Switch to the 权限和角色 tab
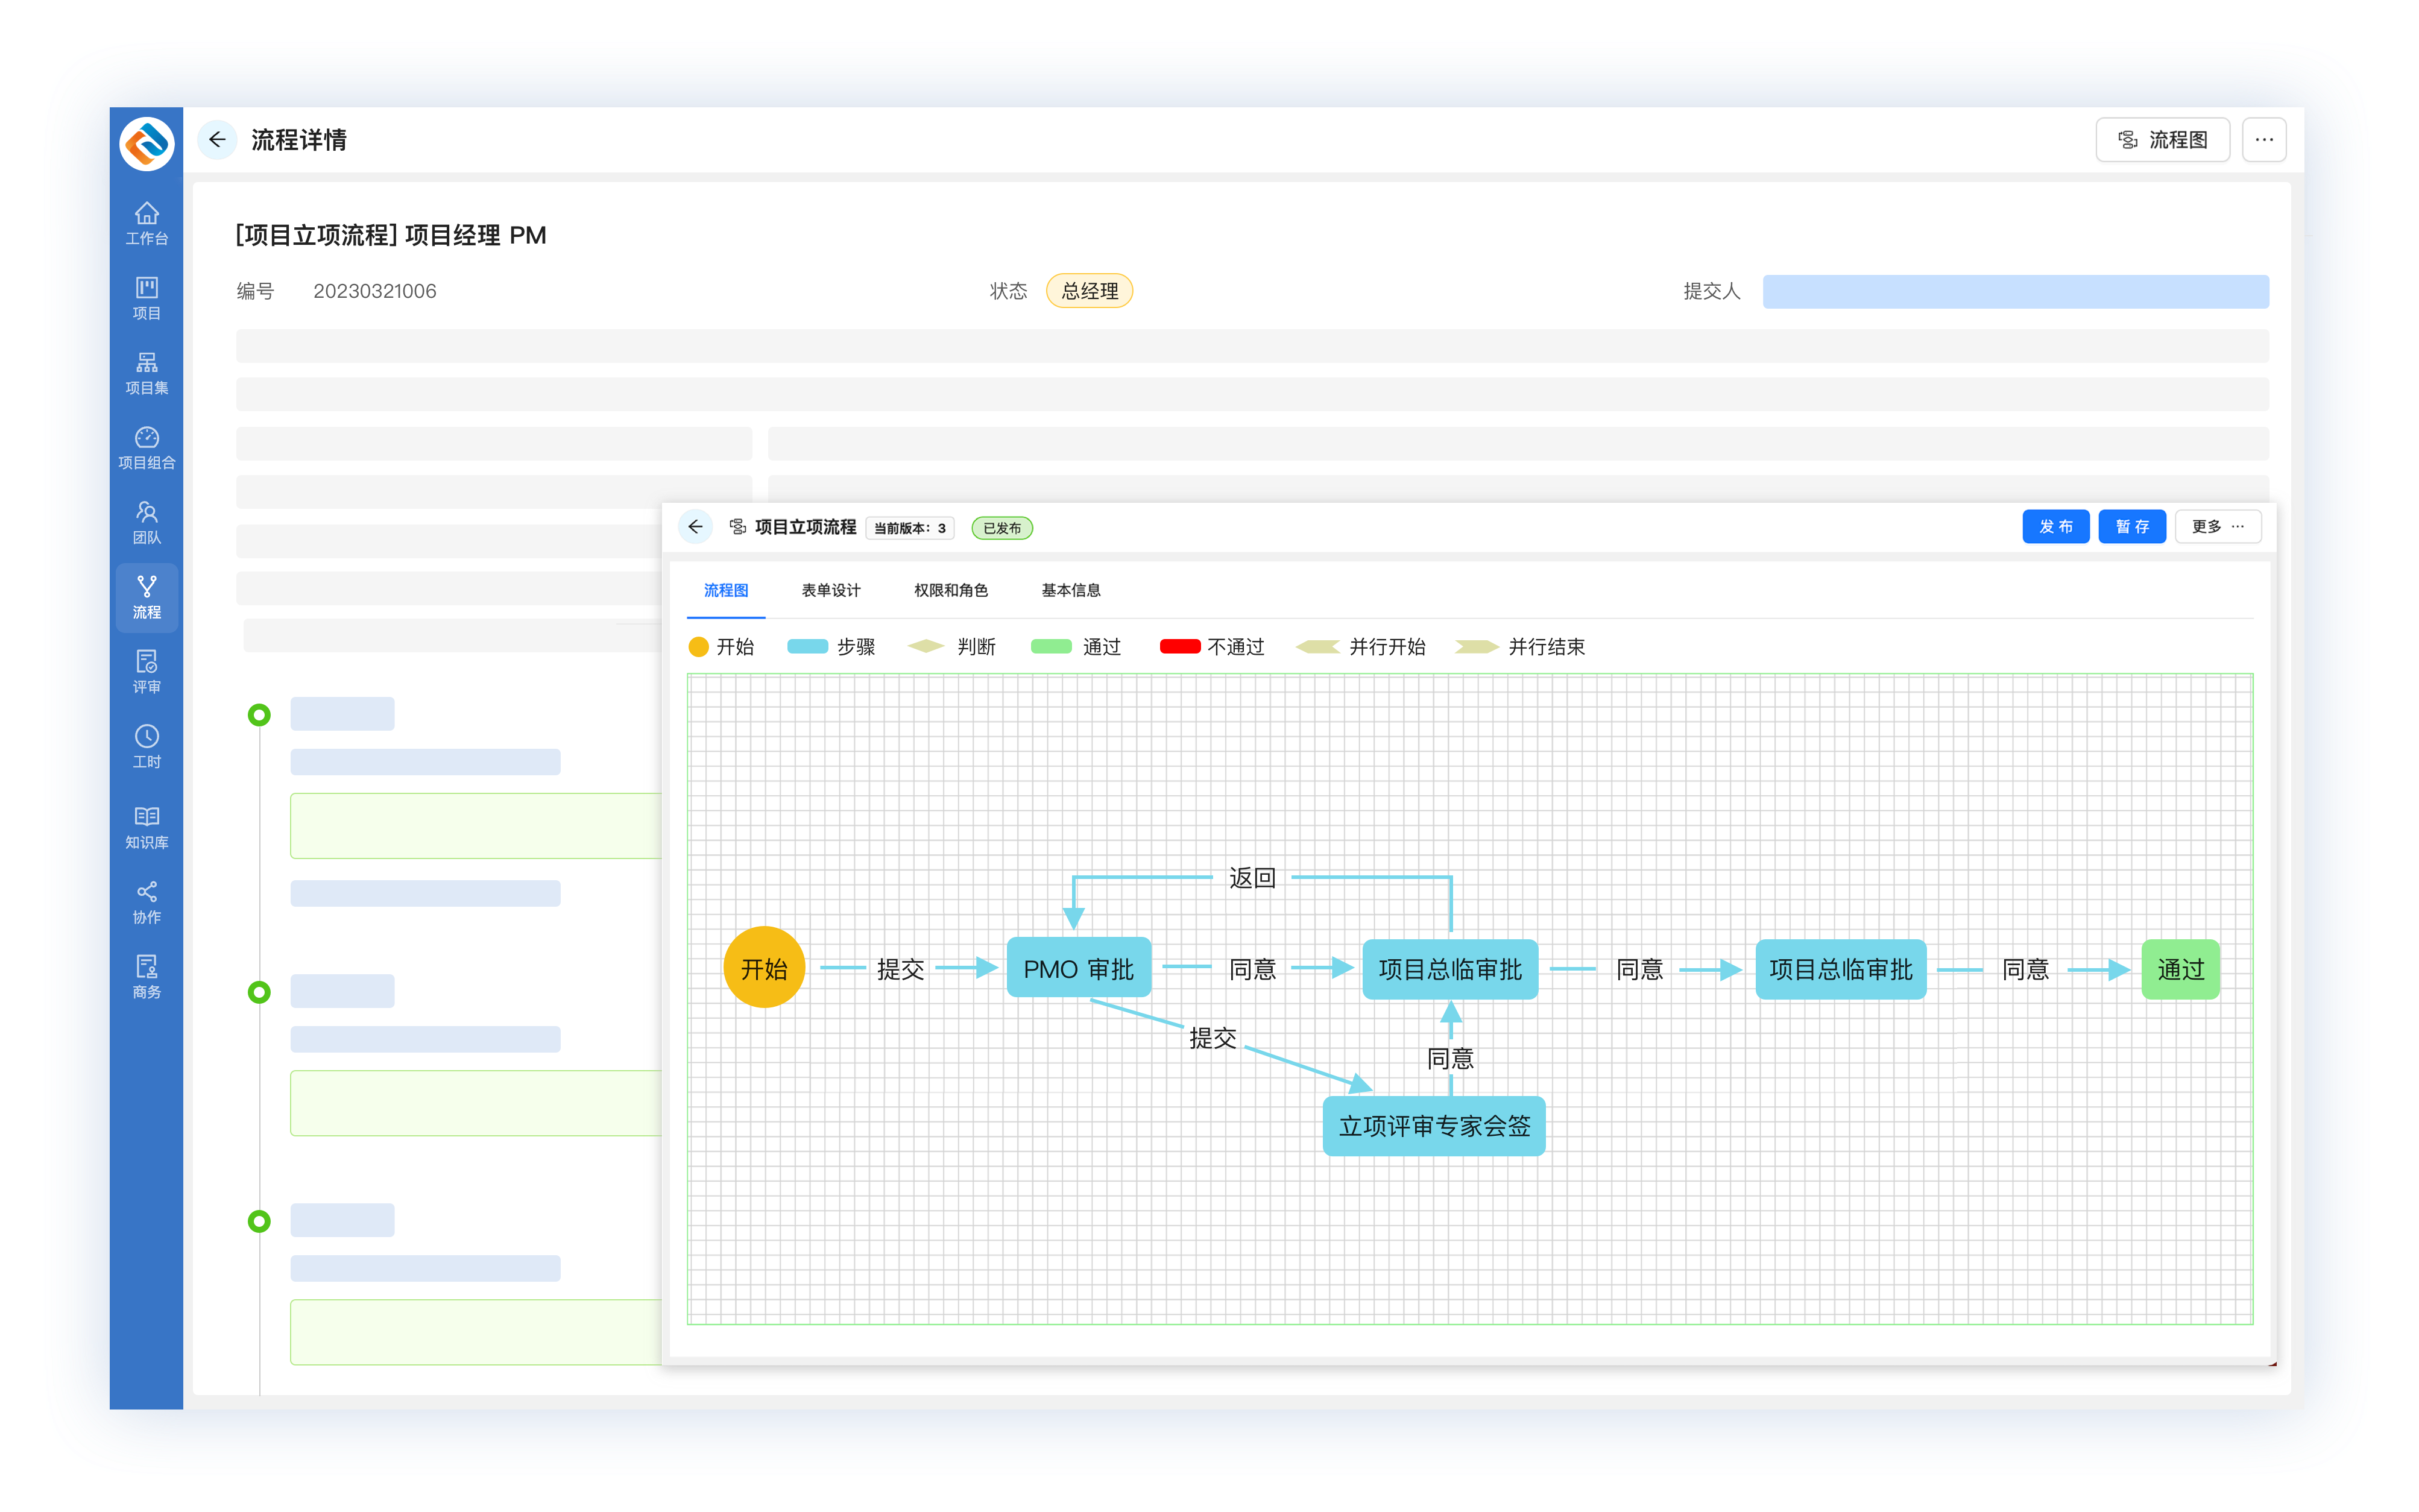2419x1512 pixels. [x=950, y=590]
